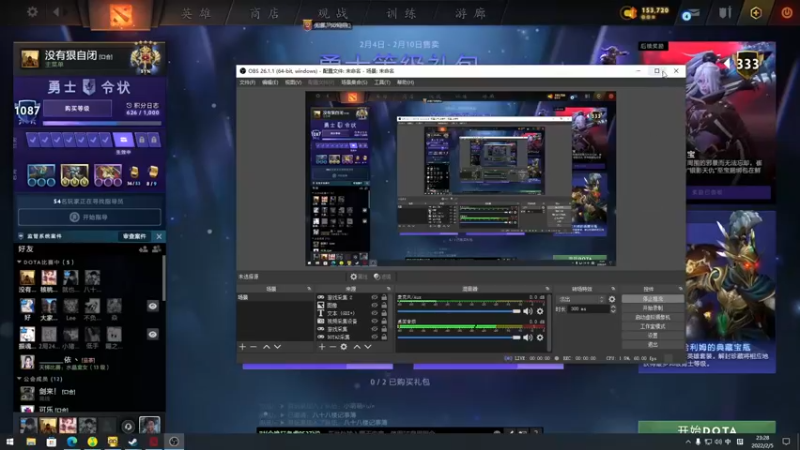
Task: Move the scene down in the scenes list
Action: [x=278, y=347]
